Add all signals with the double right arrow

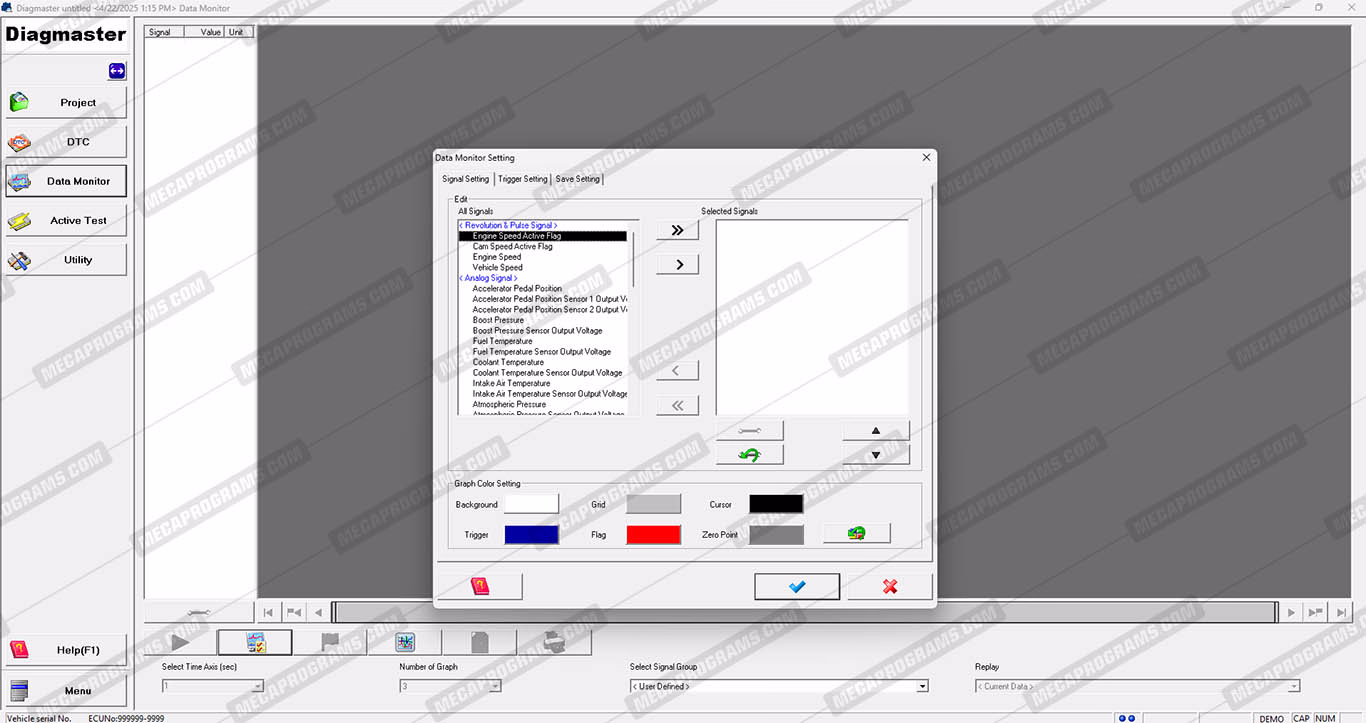pos(677,230)
